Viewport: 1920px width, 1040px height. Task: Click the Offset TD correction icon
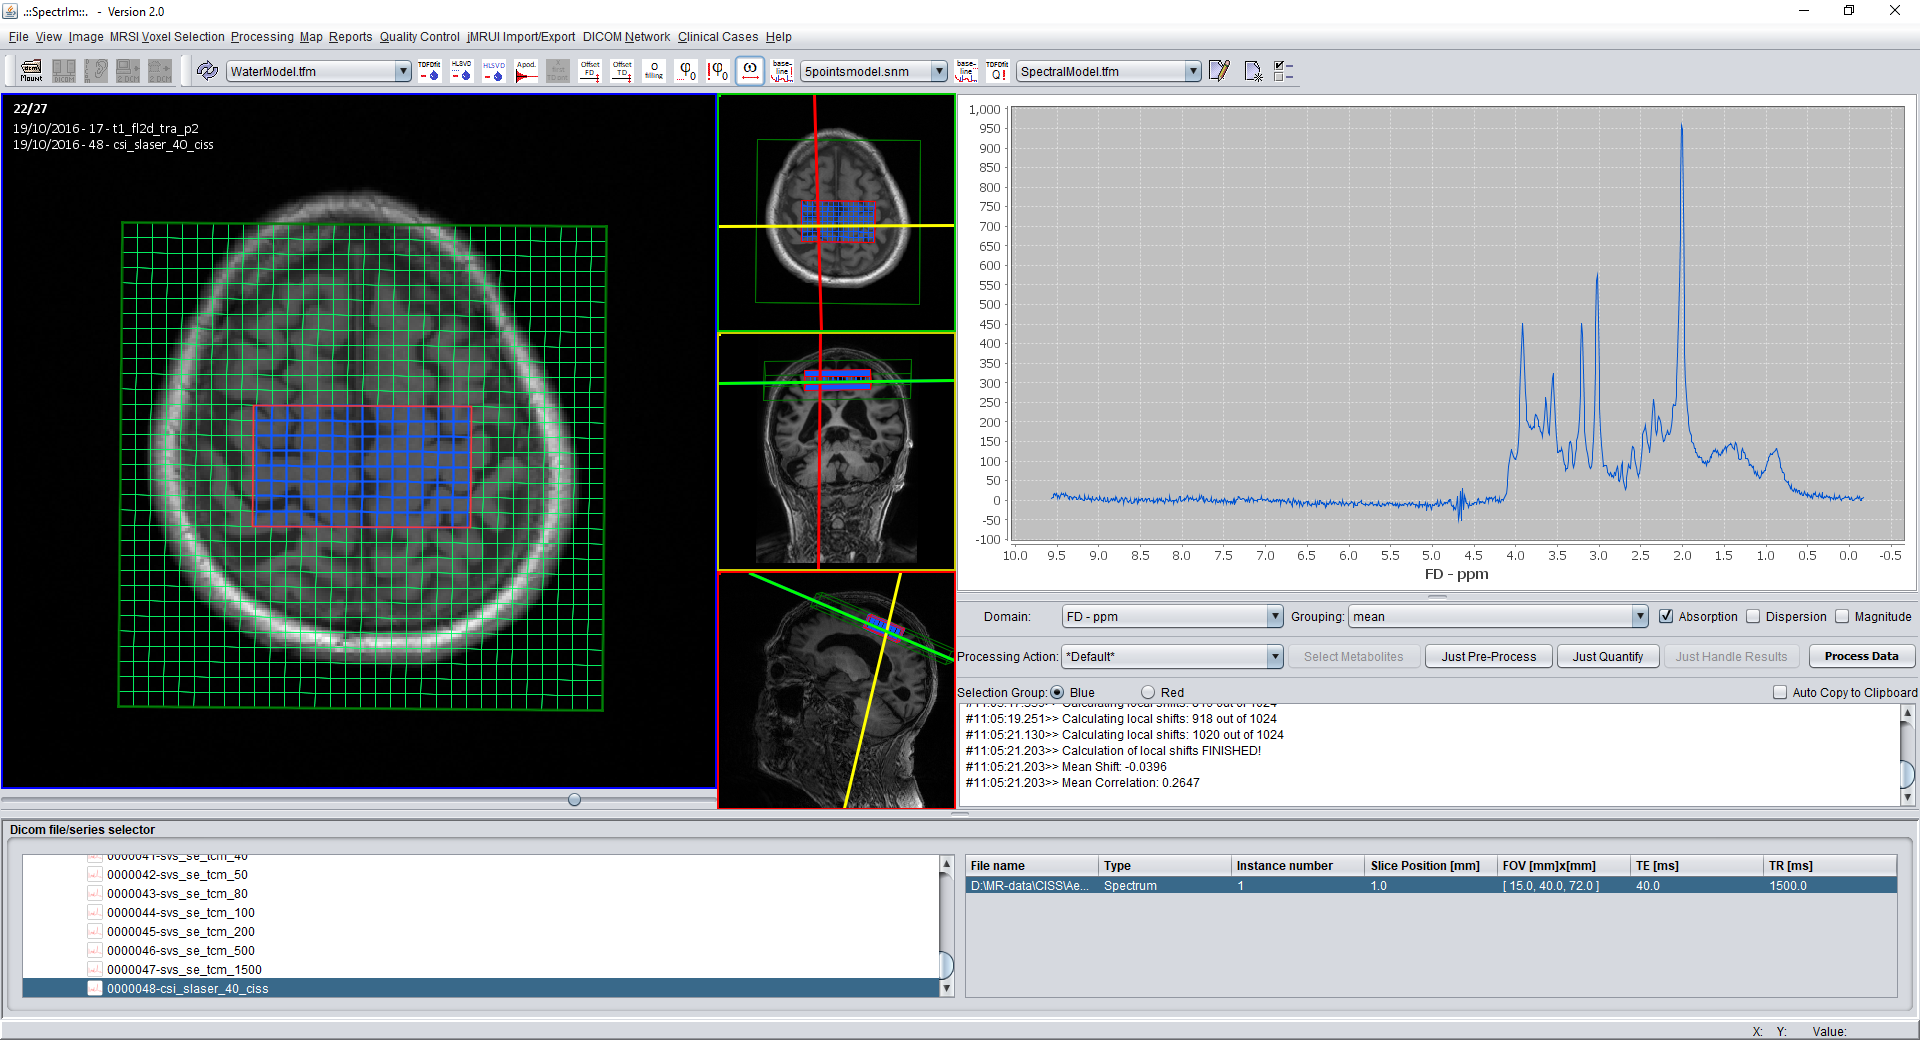tap(622, 71)
